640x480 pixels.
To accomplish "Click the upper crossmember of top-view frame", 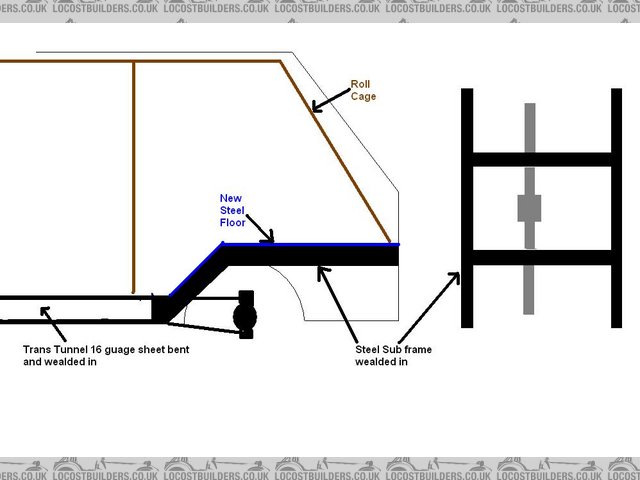I will [541, 159].
